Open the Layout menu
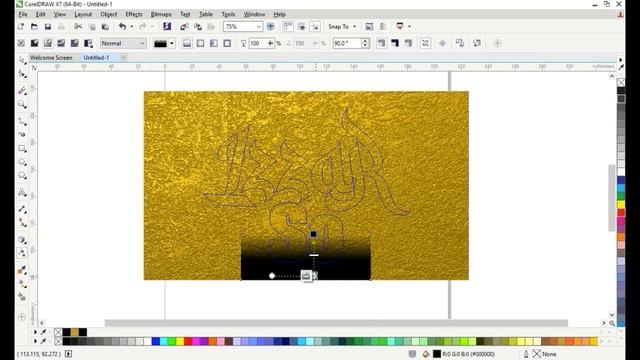The image size is (640, 360). pyautogui.click(x=83, y=14)
